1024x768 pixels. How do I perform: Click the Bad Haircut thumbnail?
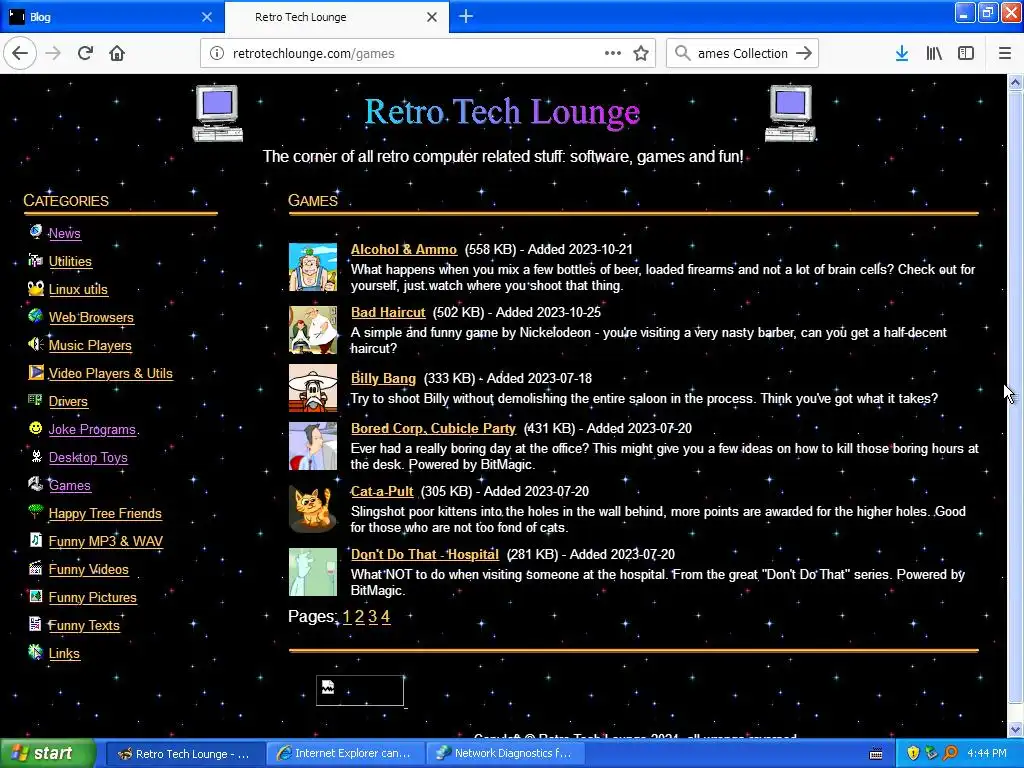click(x=313, y=330)
